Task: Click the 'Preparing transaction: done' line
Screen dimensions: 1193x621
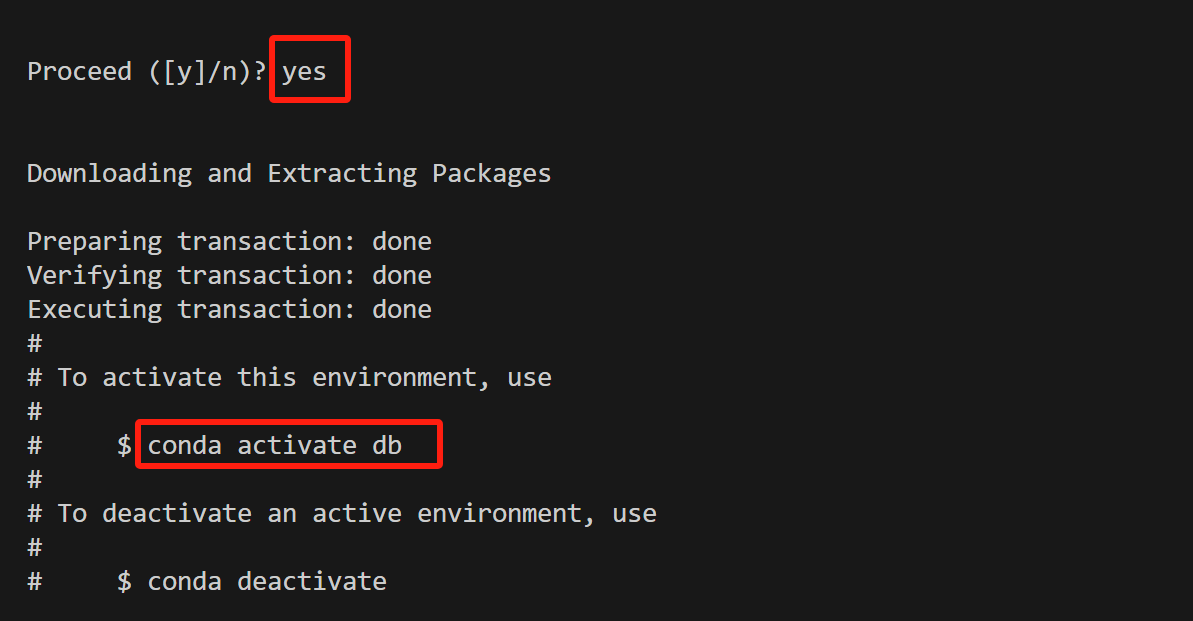Action: [230, 242]
